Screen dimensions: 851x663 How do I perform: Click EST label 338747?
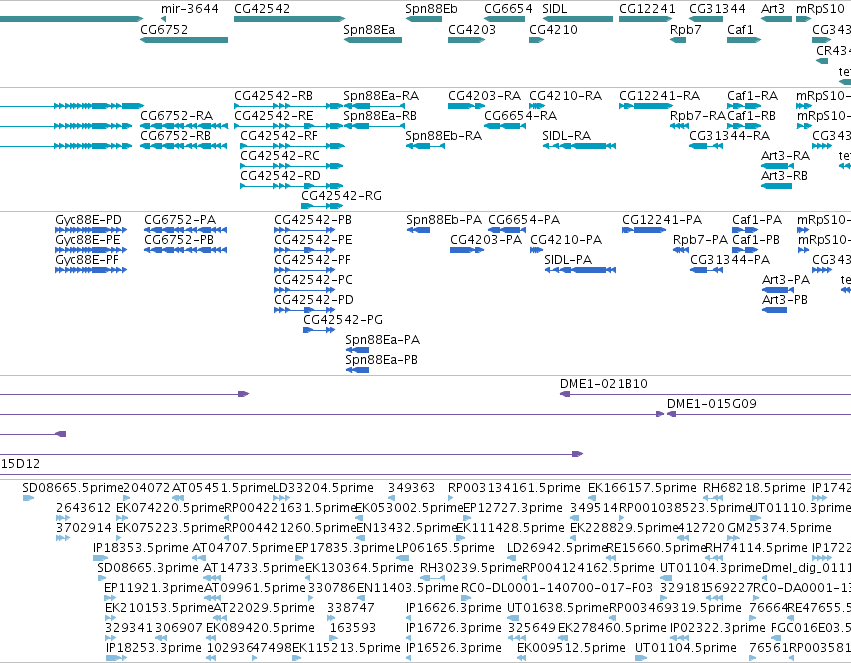[350, 608]
